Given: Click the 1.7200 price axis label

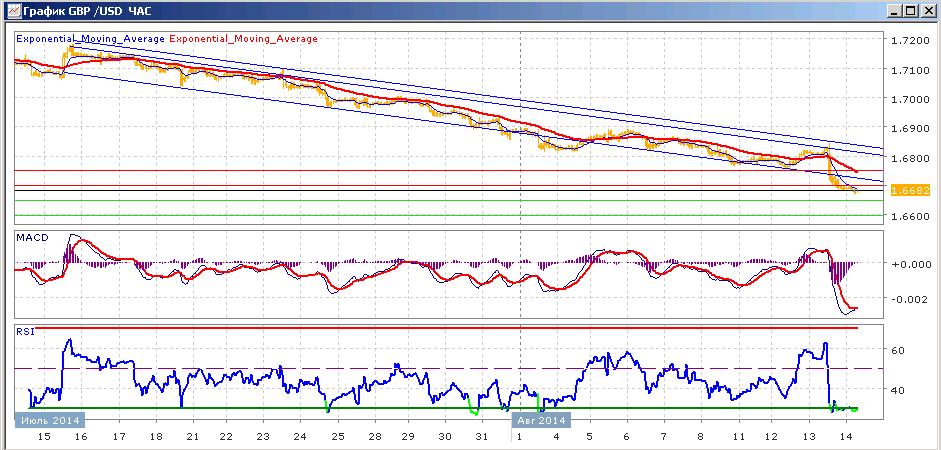Looking at the screenshot, I should click(x=910, y=41).
